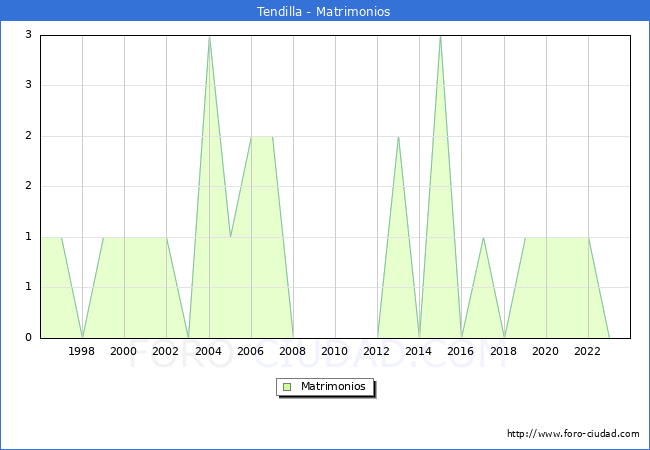Select the 2020 x-axis label
Screen dimensions: 650x450
click(x=545, y=351)
